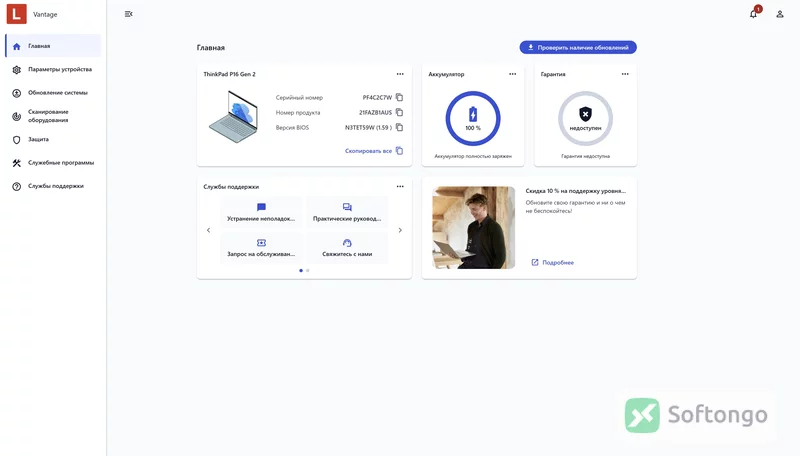The image size is (800, 456).
Task: Open Службы поддержки card options menu
Action: pyautogui.click(x=400, y=187)
